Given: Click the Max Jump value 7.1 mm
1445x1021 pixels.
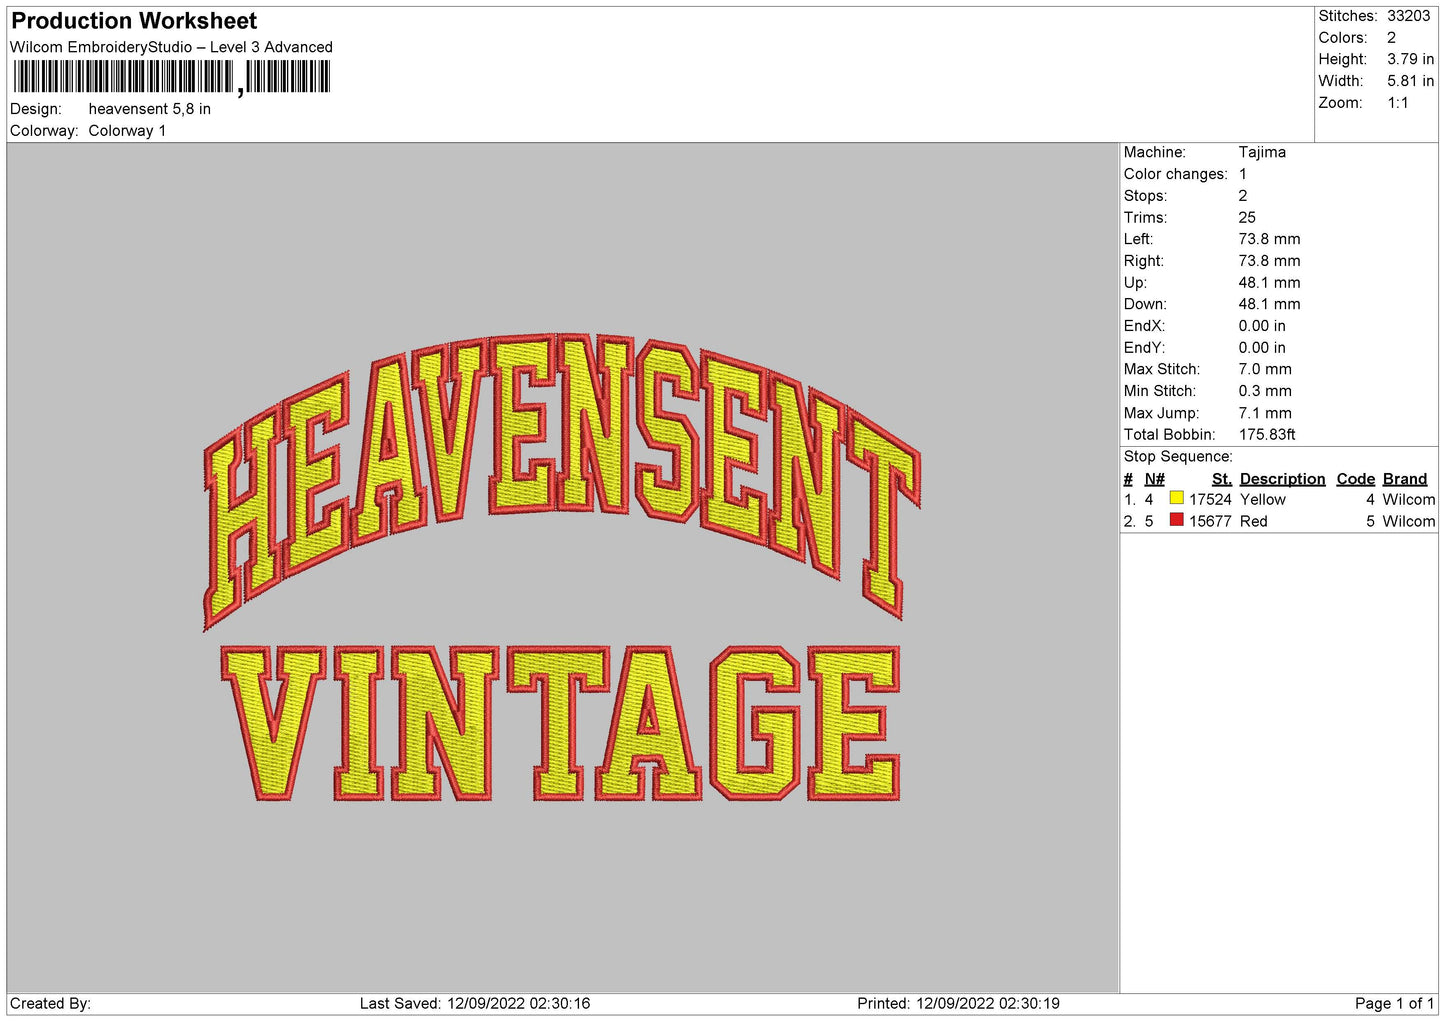Looking at the screenshot, I should [x=1265, y=413].
